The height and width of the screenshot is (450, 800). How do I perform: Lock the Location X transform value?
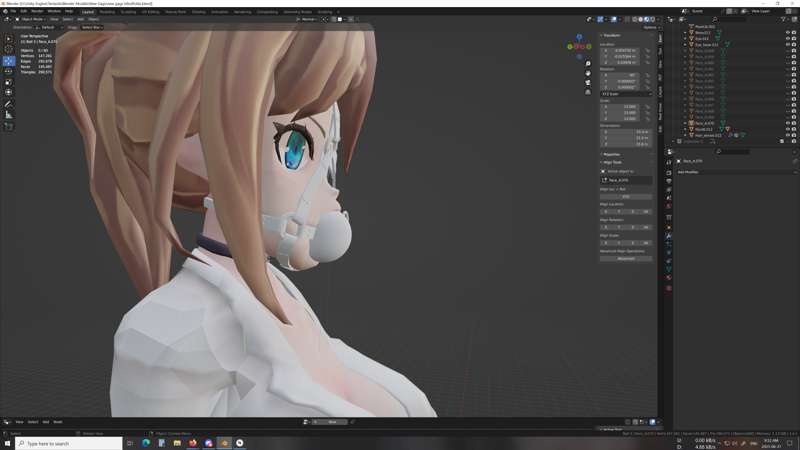coord(648,51)
